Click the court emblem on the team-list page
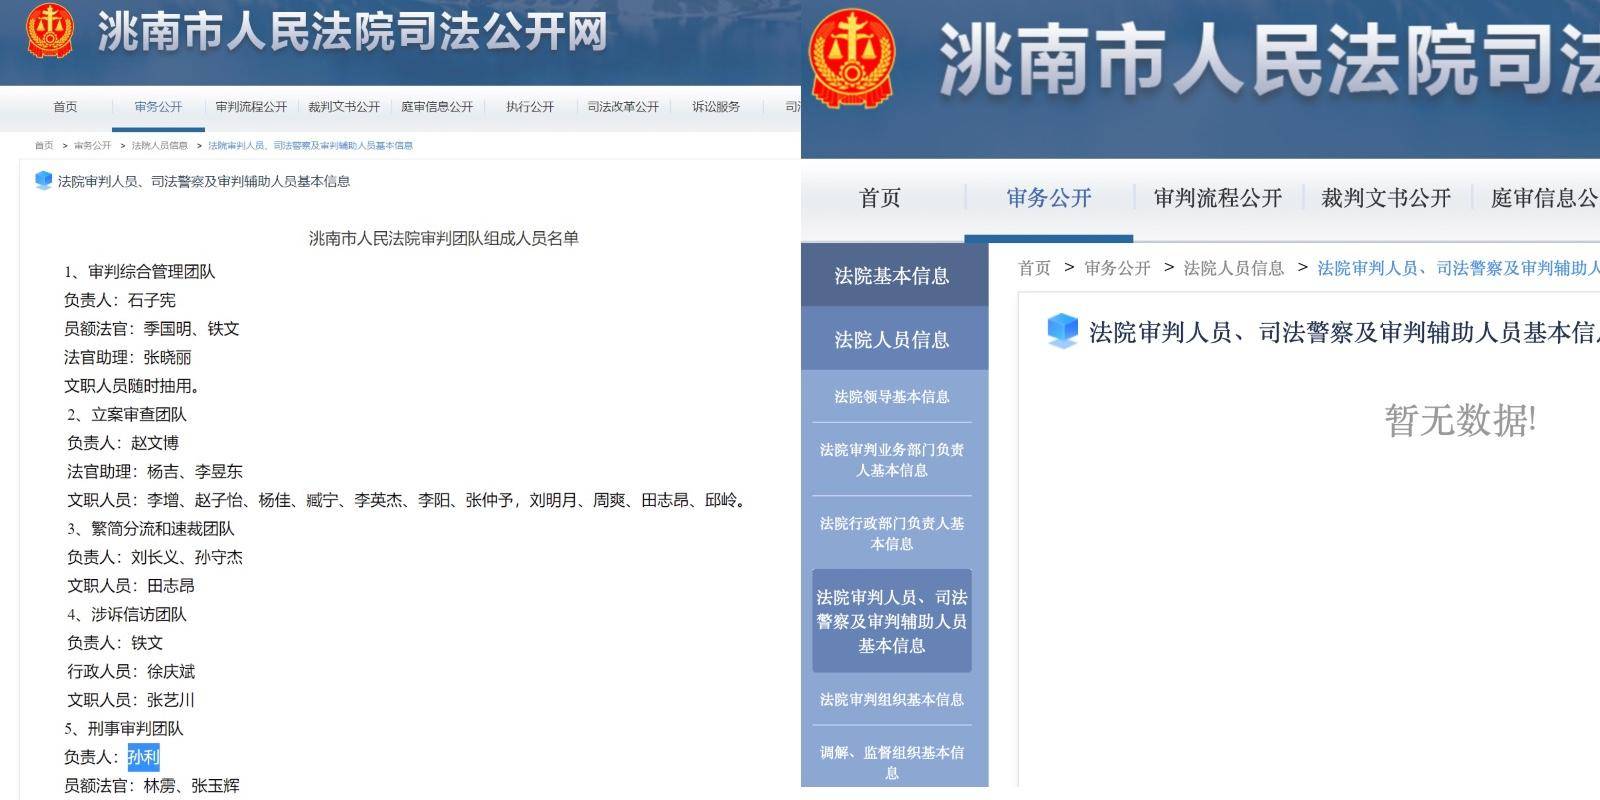Viewport: 1600px width, 800px height. tap(48, 30)
